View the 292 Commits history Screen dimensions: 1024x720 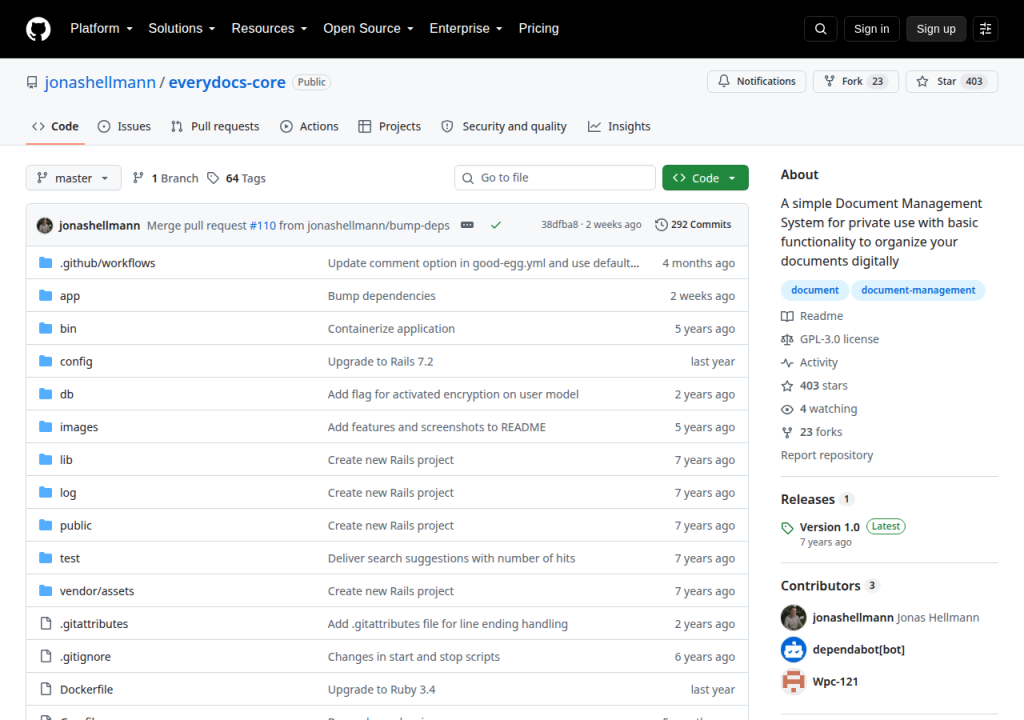point(694,225)
